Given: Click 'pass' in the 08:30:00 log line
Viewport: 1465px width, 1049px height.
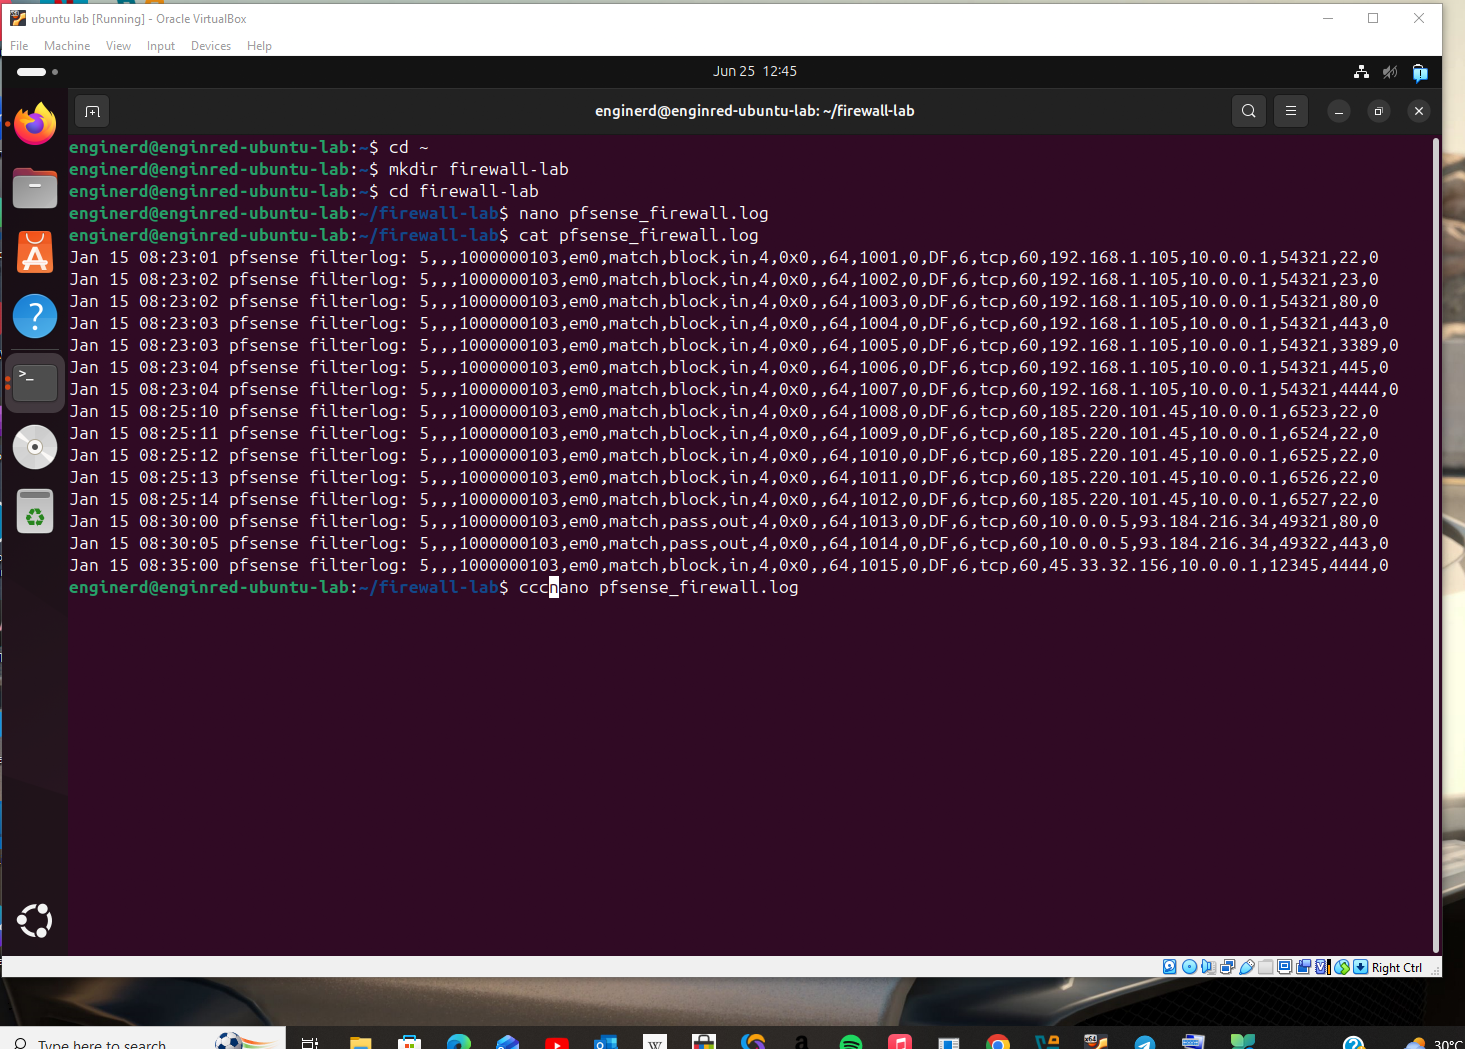Looking at the screenshot, I should point(689,521).
